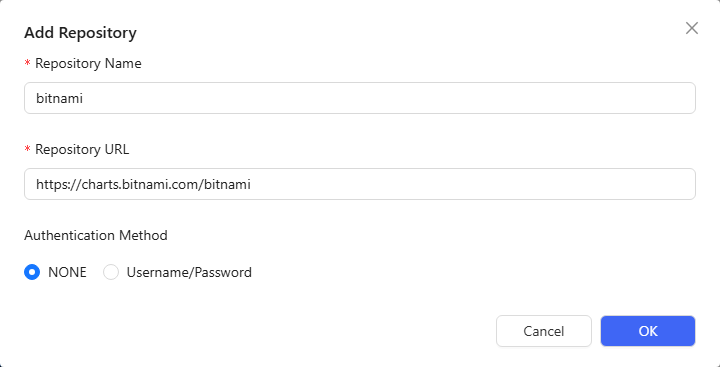Screen dimensions: 720x367
Task: Click the Add Repository dialog title
Action: pos(80,33)
